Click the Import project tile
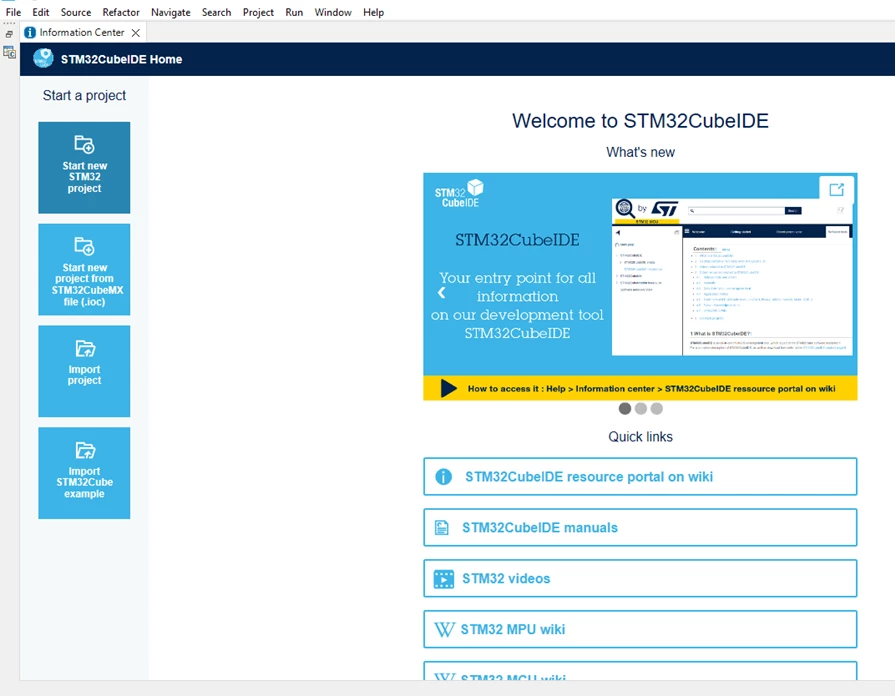 (x=84, y=371)
